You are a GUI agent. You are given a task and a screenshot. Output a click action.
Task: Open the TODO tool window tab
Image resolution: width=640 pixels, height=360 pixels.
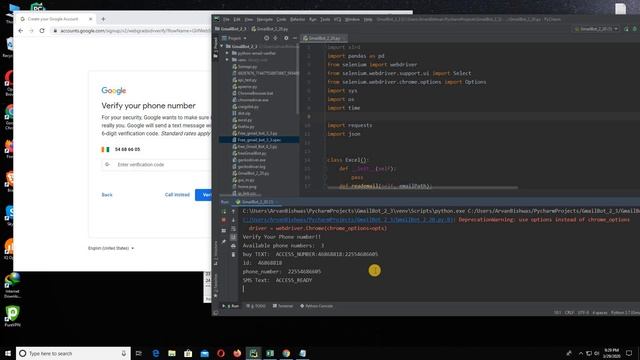pyautogui.click(x=256, y=306)
